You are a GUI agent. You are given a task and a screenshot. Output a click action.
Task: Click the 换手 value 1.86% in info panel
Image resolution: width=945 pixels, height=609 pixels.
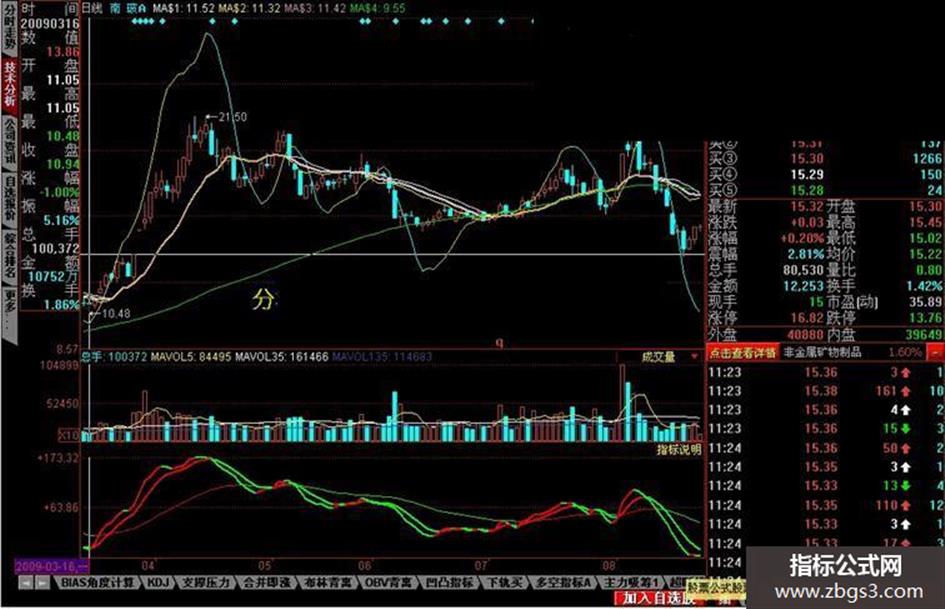click(62, 304)
